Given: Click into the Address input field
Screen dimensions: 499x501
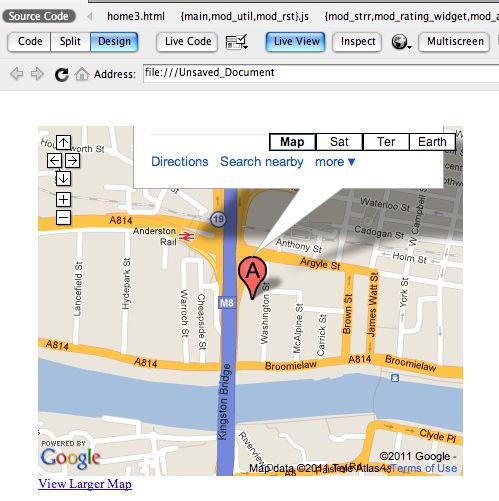Looking at the screenshot, I should (321, 74).
